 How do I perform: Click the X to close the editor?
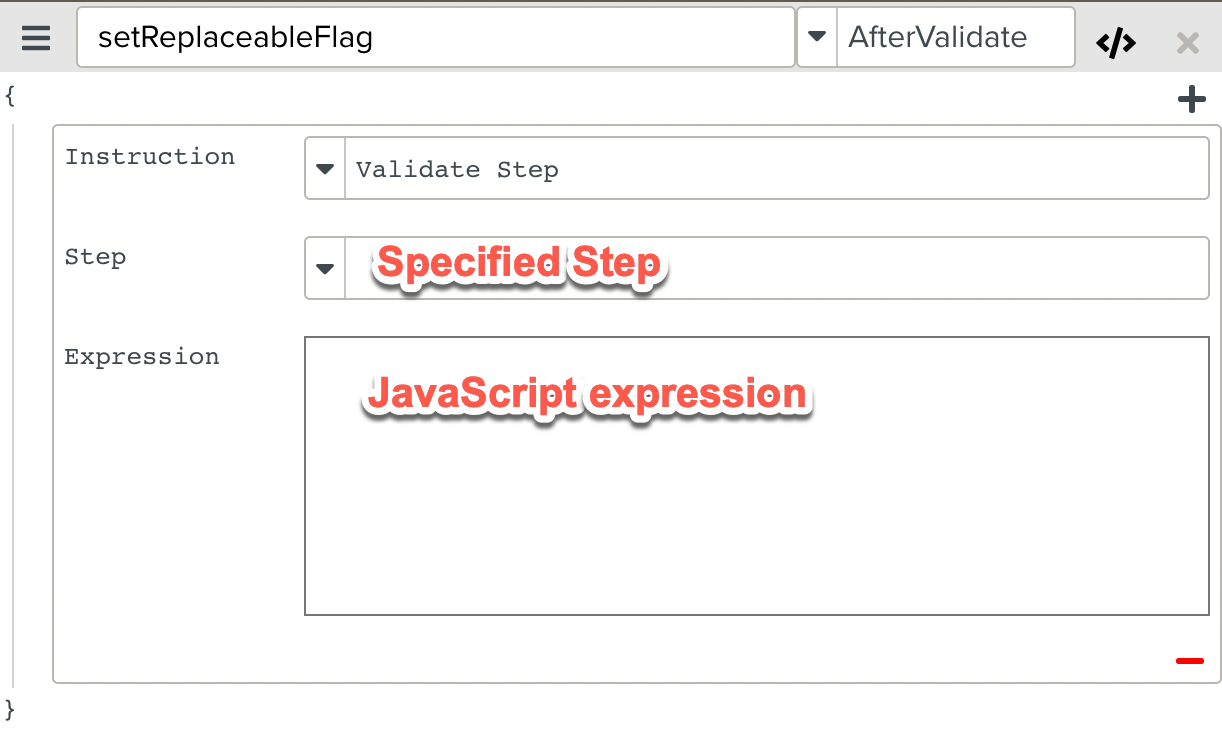coord(1187,42)
